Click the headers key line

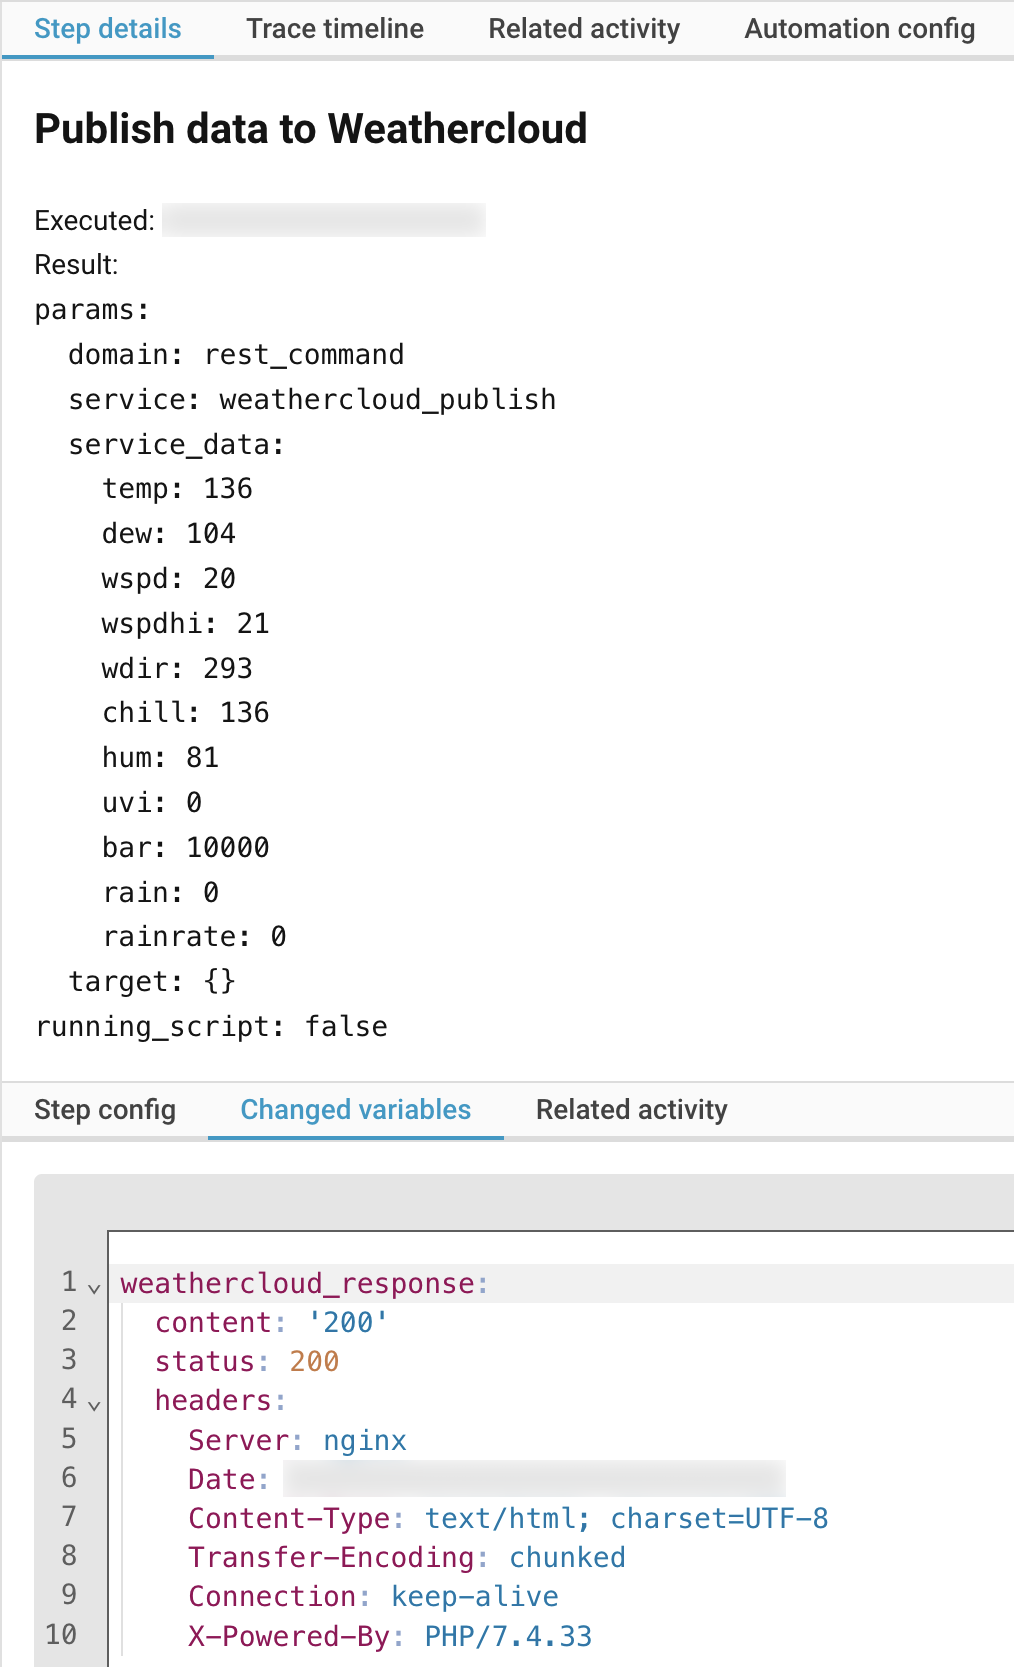[x=221, y=1401]
